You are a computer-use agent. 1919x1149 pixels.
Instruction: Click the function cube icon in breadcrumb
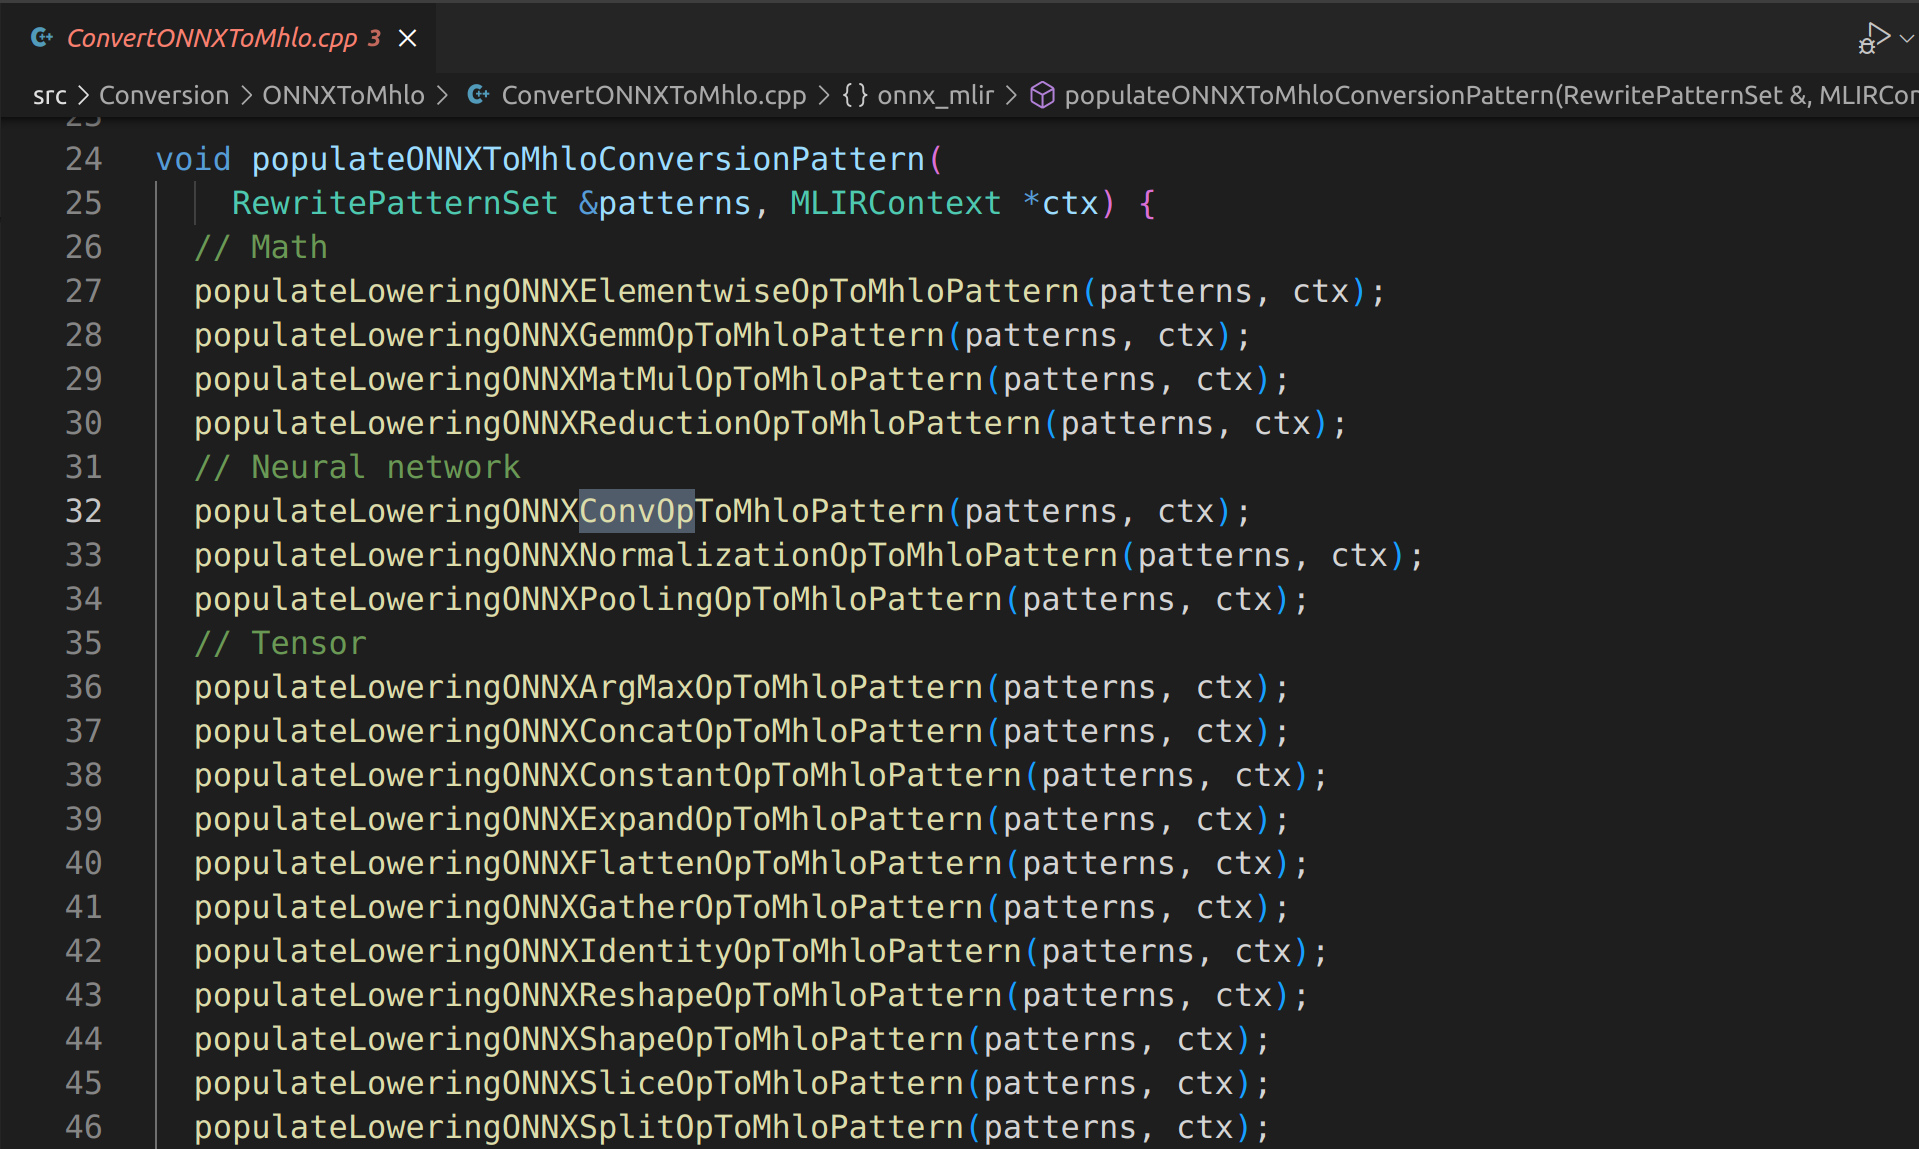coord(1042,95)
